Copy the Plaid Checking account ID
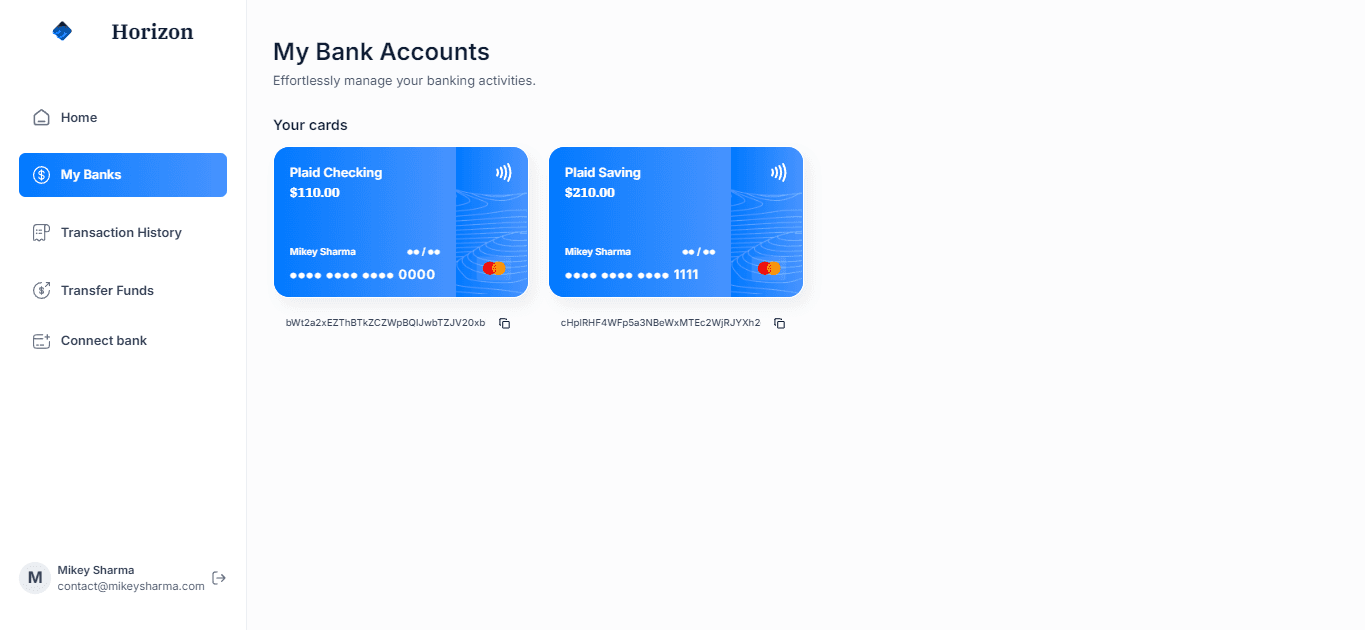Screen dimensions: 1365x630 pos(505,324)
